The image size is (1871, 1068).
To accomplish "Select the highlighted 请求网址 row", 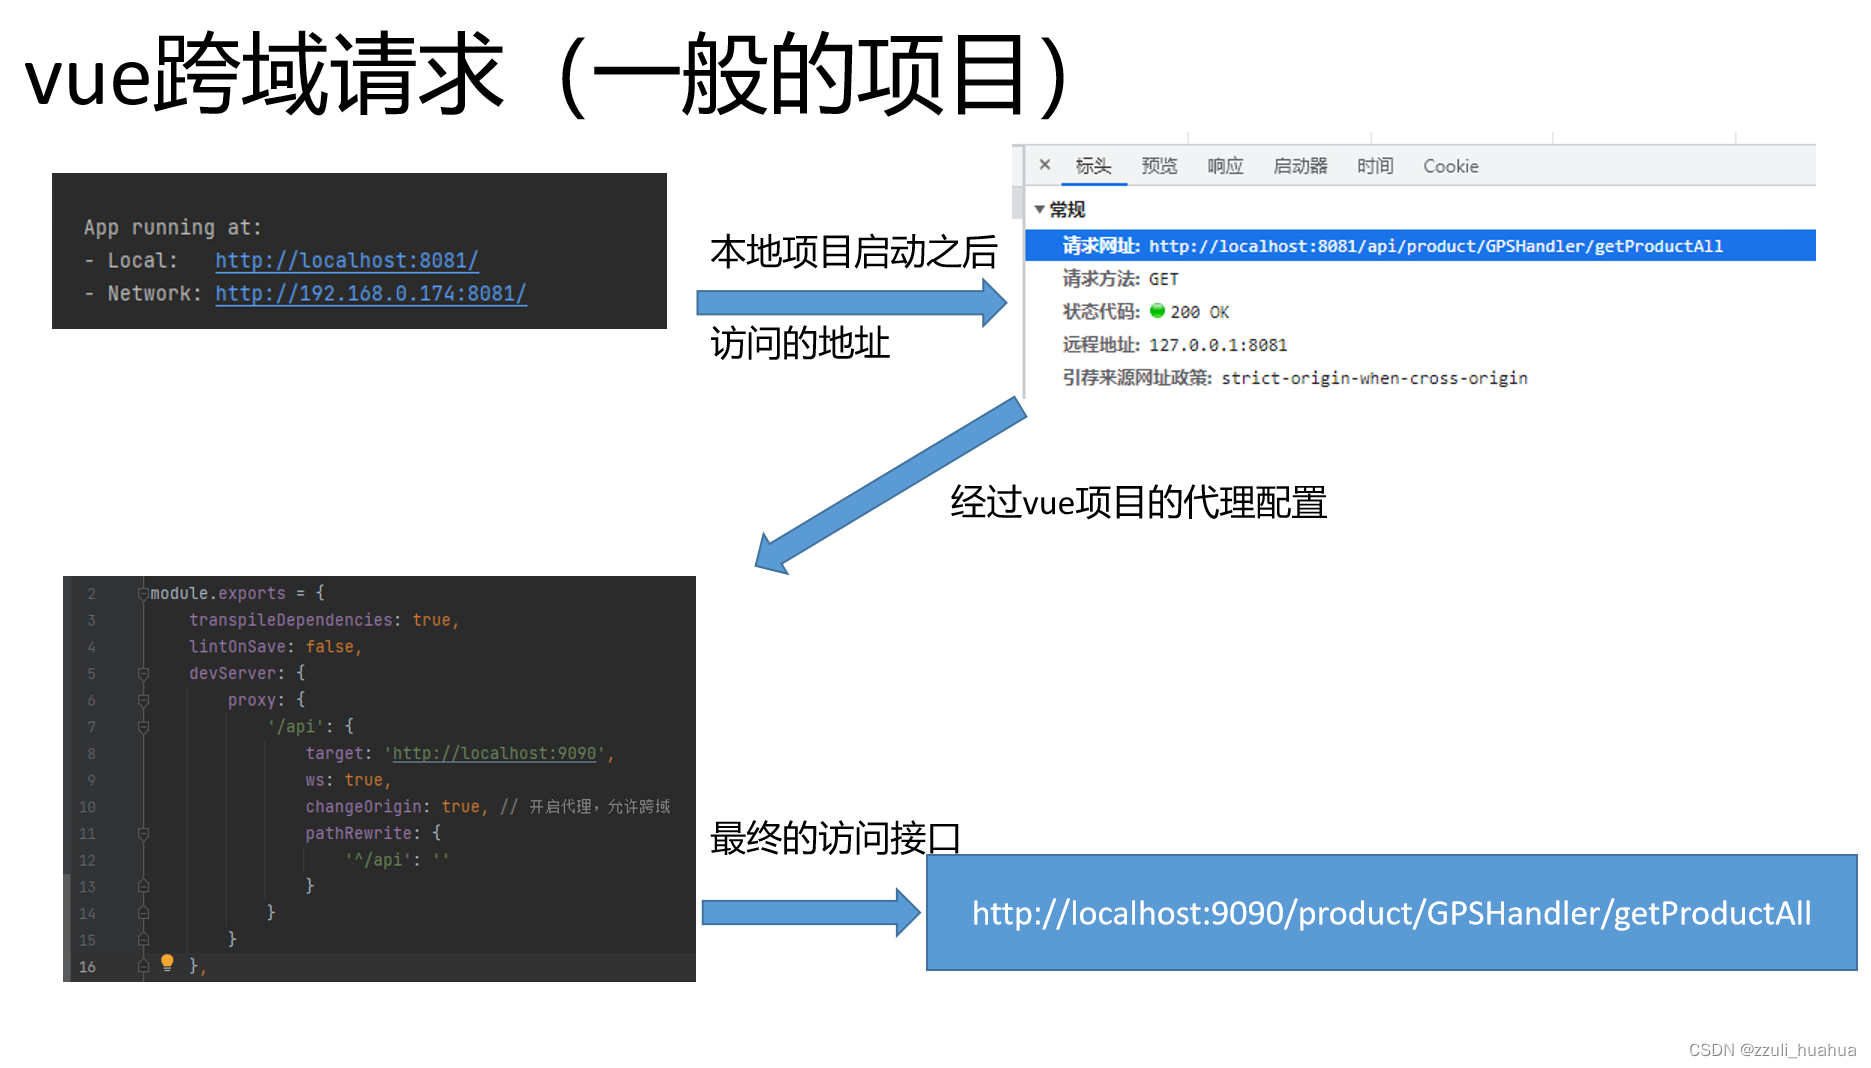I will click(1420, 246).
